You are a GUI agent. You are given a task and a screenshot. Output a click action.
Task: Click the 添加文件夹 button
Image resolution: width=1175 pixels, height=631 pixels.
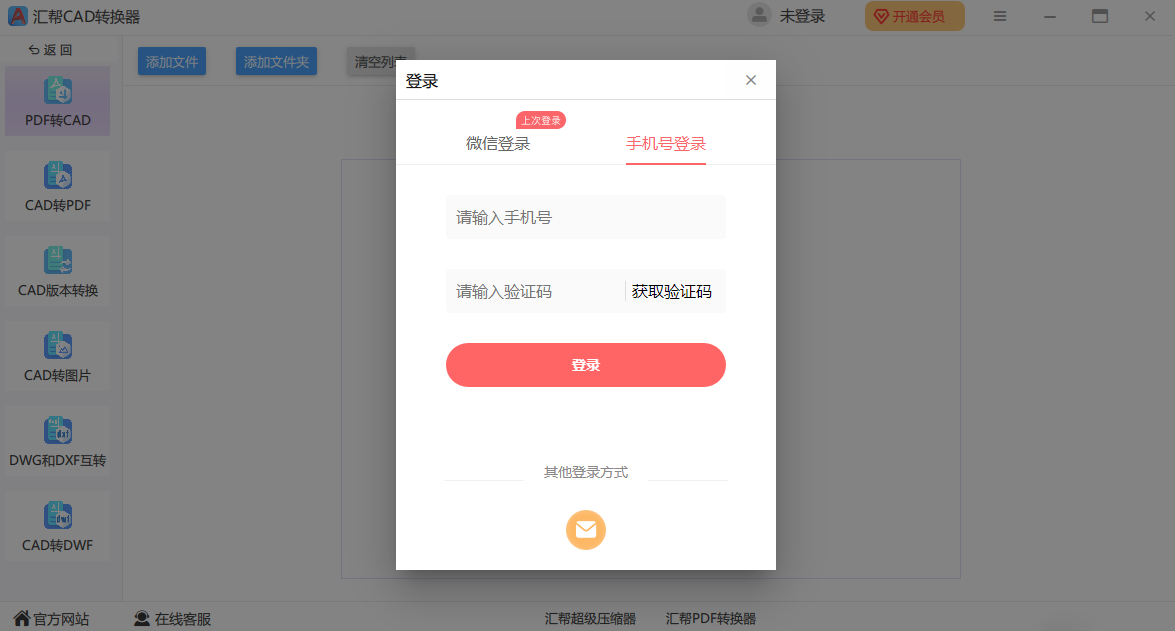click(x=277, y=61)
